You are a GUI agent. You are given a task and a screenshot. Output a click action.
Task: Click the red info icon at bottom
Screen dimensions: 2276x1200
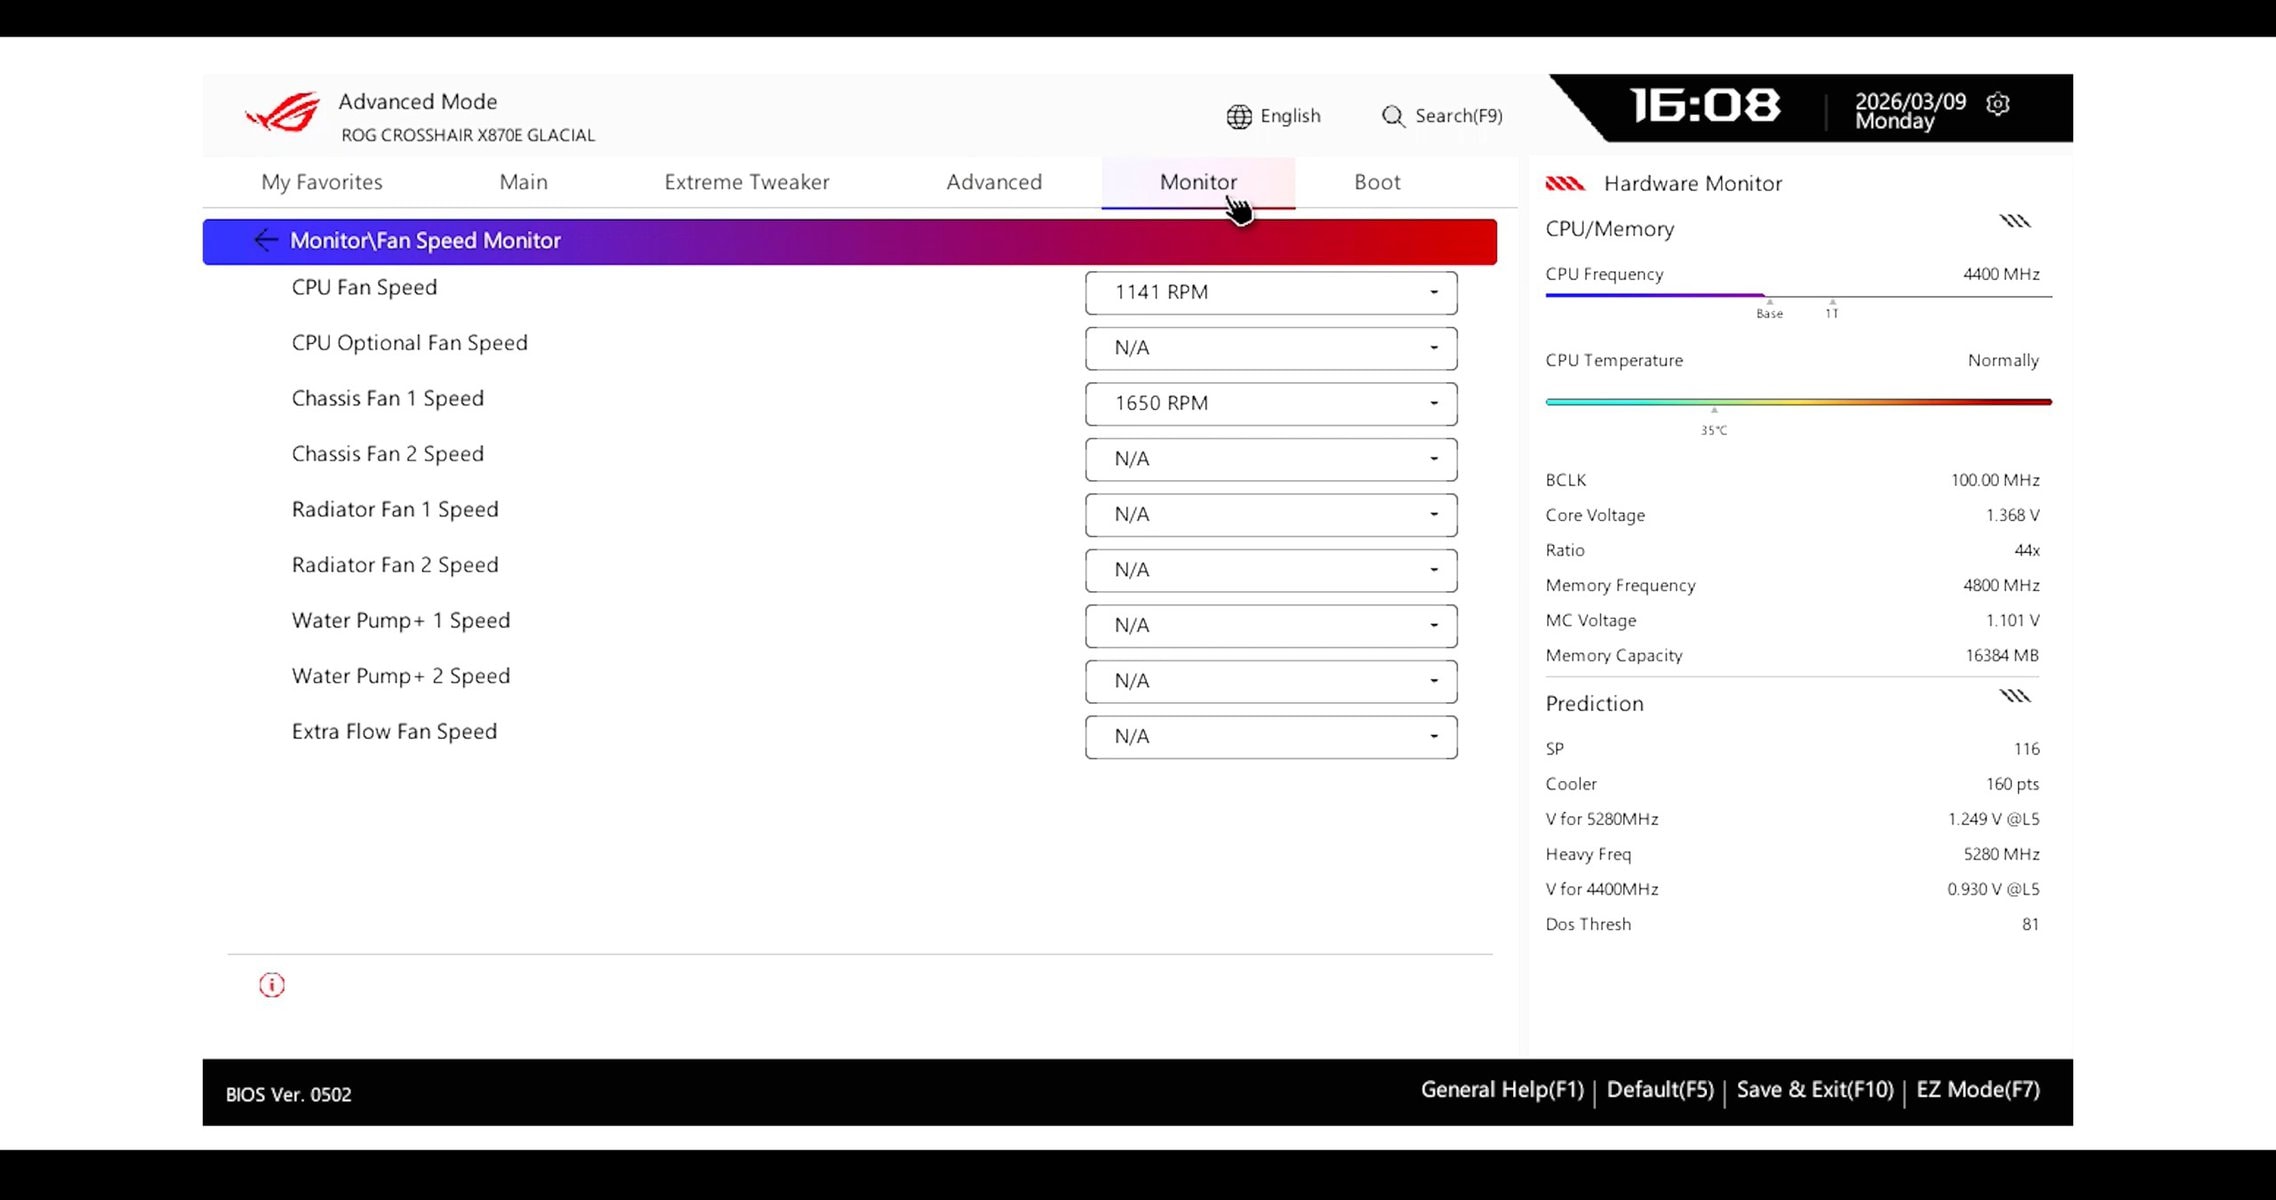[272, 985]
